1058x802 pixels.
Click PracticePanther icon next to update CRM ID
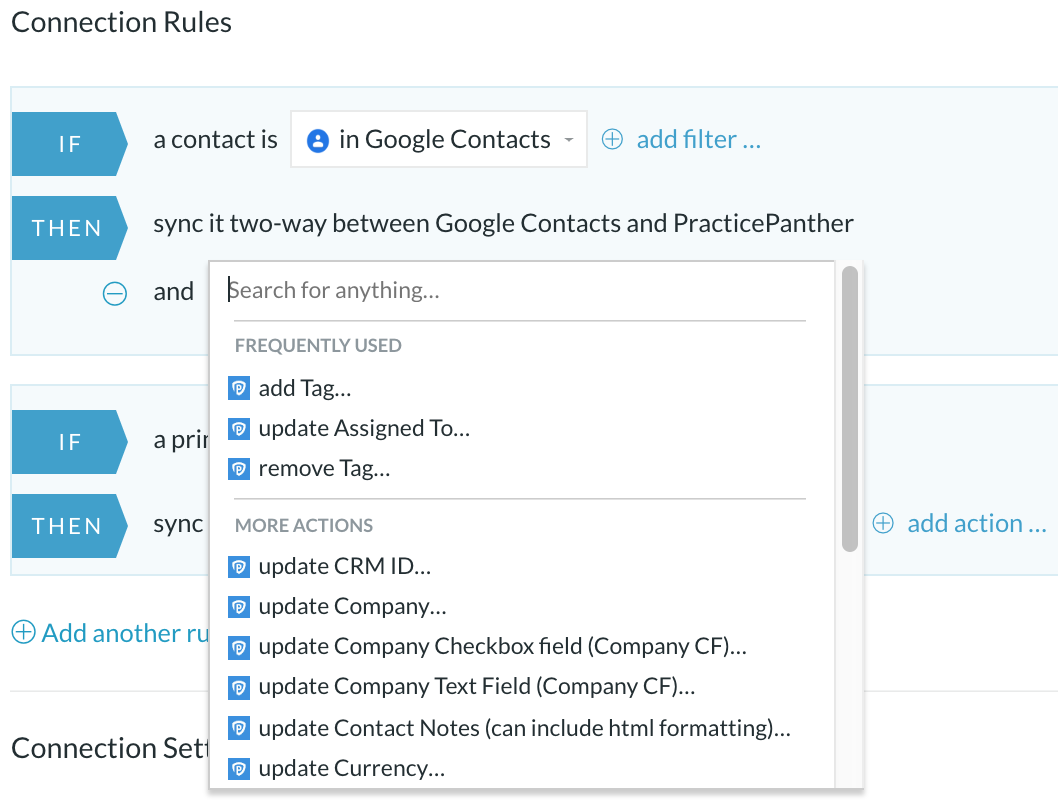tap(239, 567)
